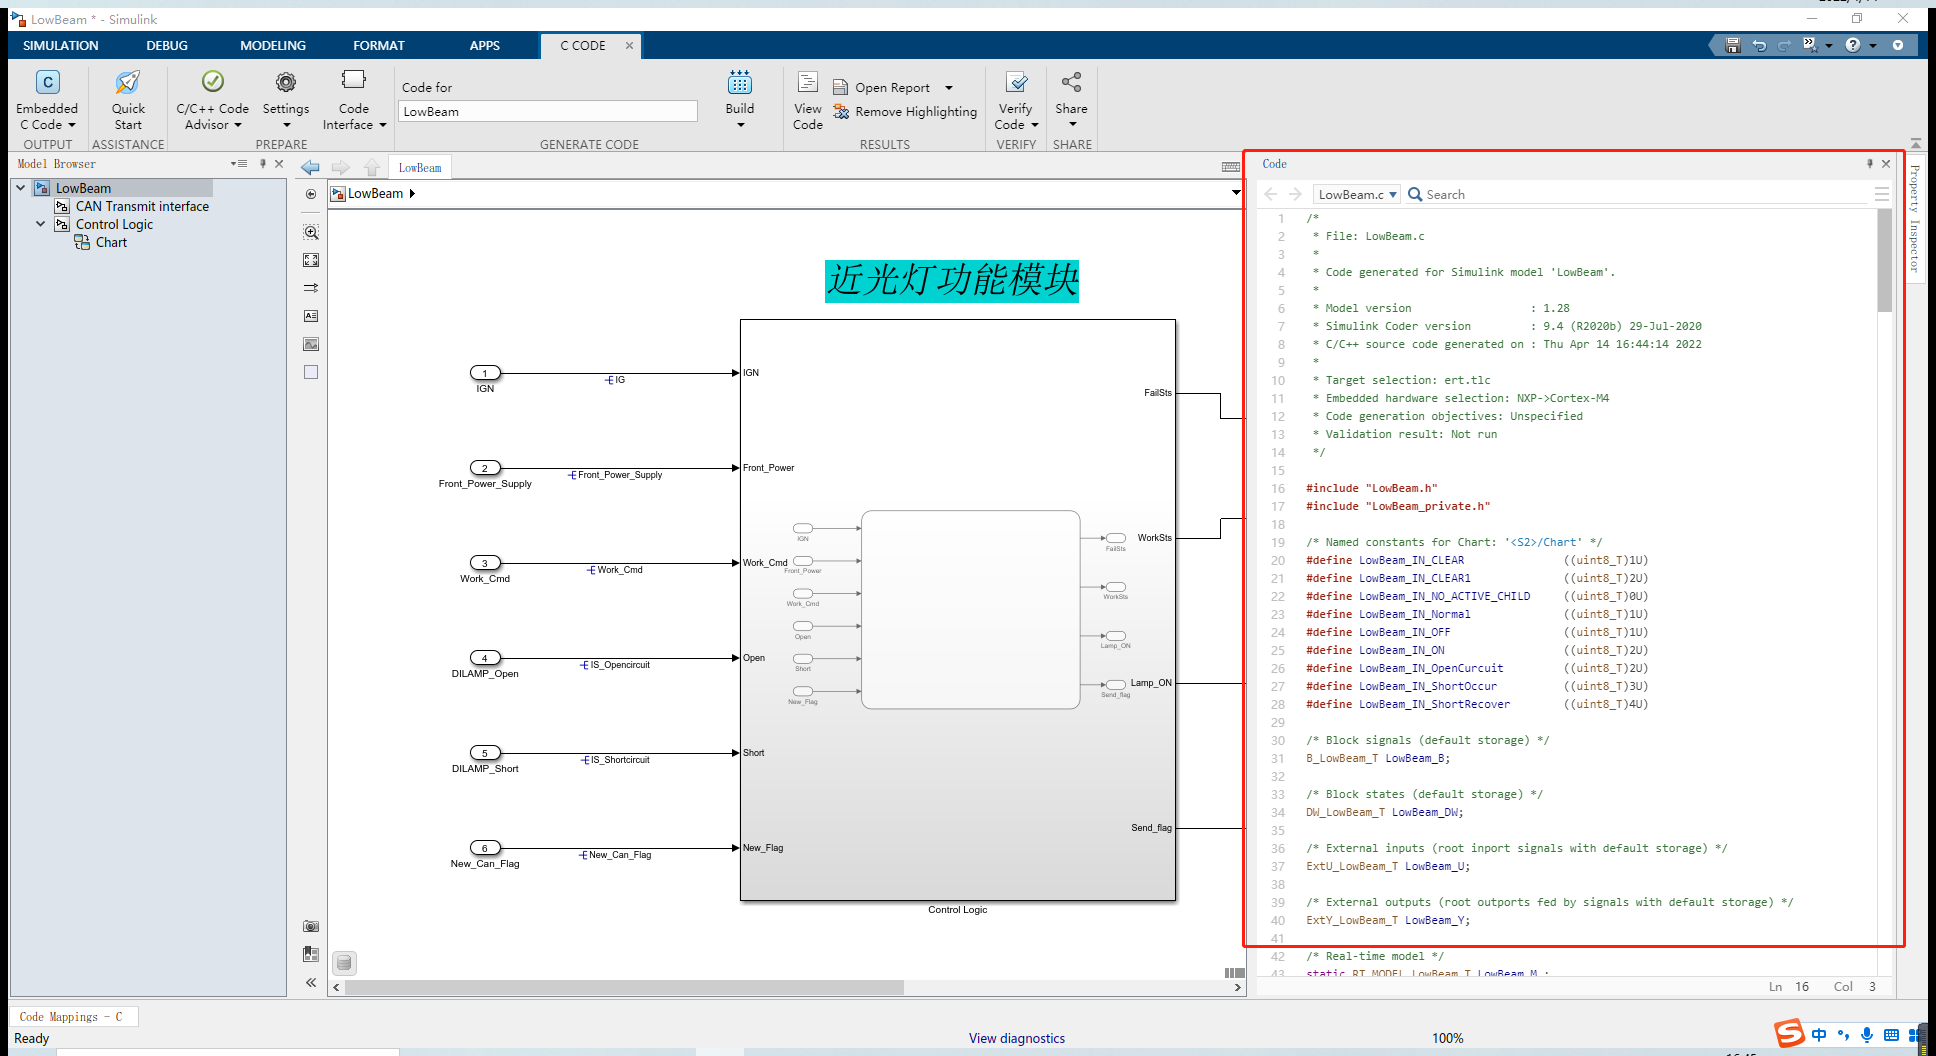1936x1056 pixels.
Task: Pin the Code panel
Action: pyautogui.click(x=1869, y=164)
